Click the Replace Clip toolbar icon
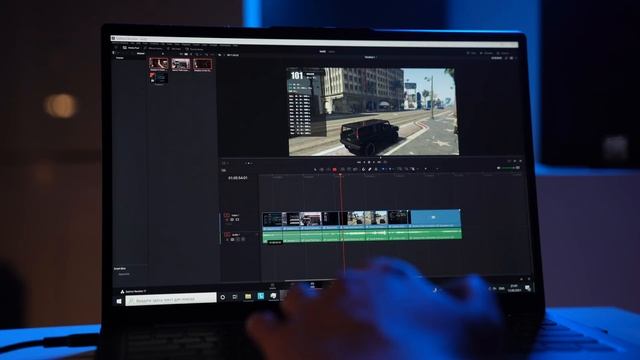 coord(356,169)
